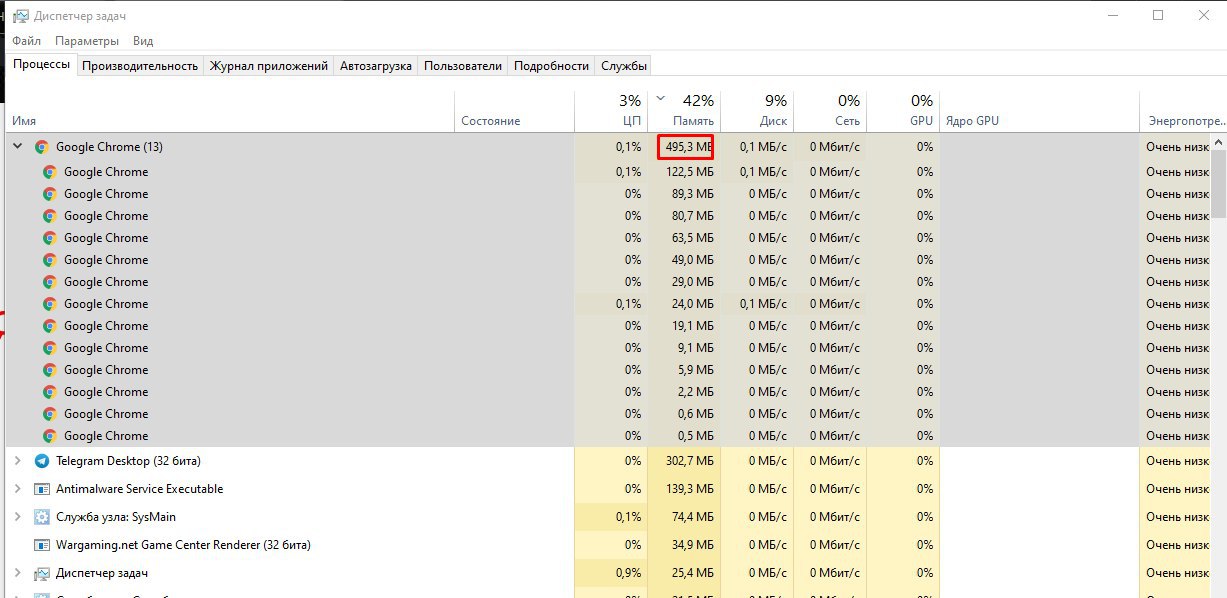Viewport: 1227px width, 598px height.
Task: Click Chrome icon in the 29,0 МБ row
Action: pyautogui.click(x=50, y=282)
